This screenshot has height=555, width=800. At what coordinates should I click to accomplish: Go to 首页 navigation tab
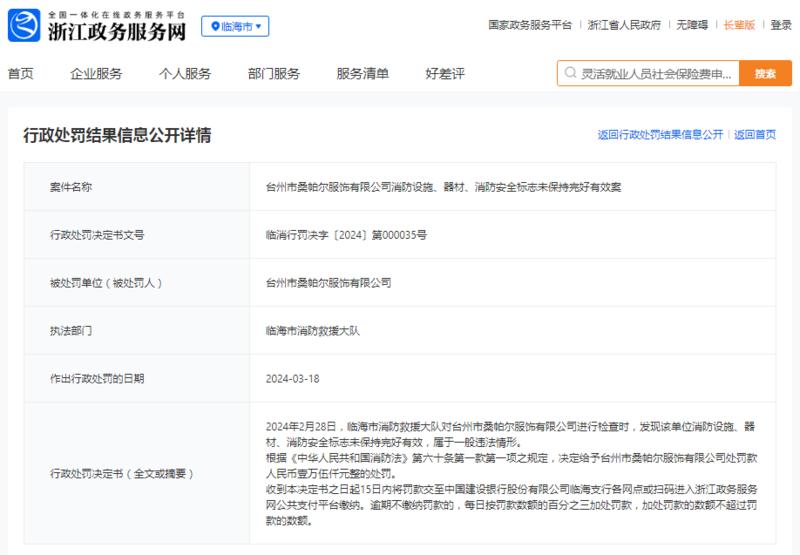pos(20,73)
